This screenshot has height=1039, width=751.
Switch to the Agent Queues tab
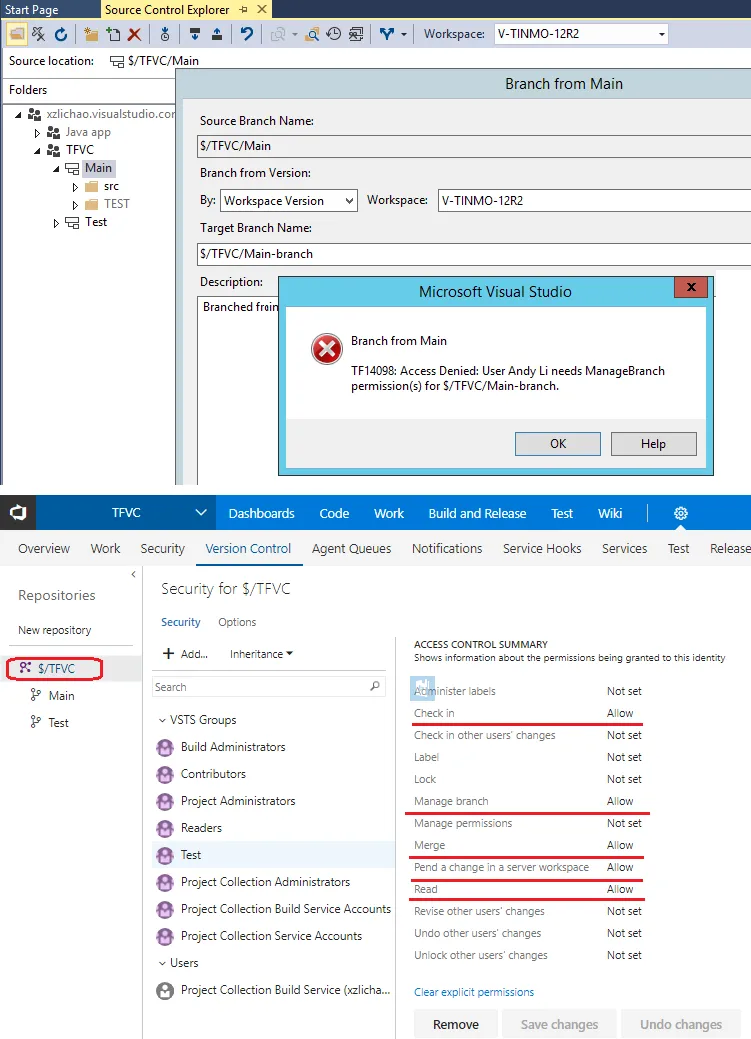pyautogui.click(x=351, y=549)
